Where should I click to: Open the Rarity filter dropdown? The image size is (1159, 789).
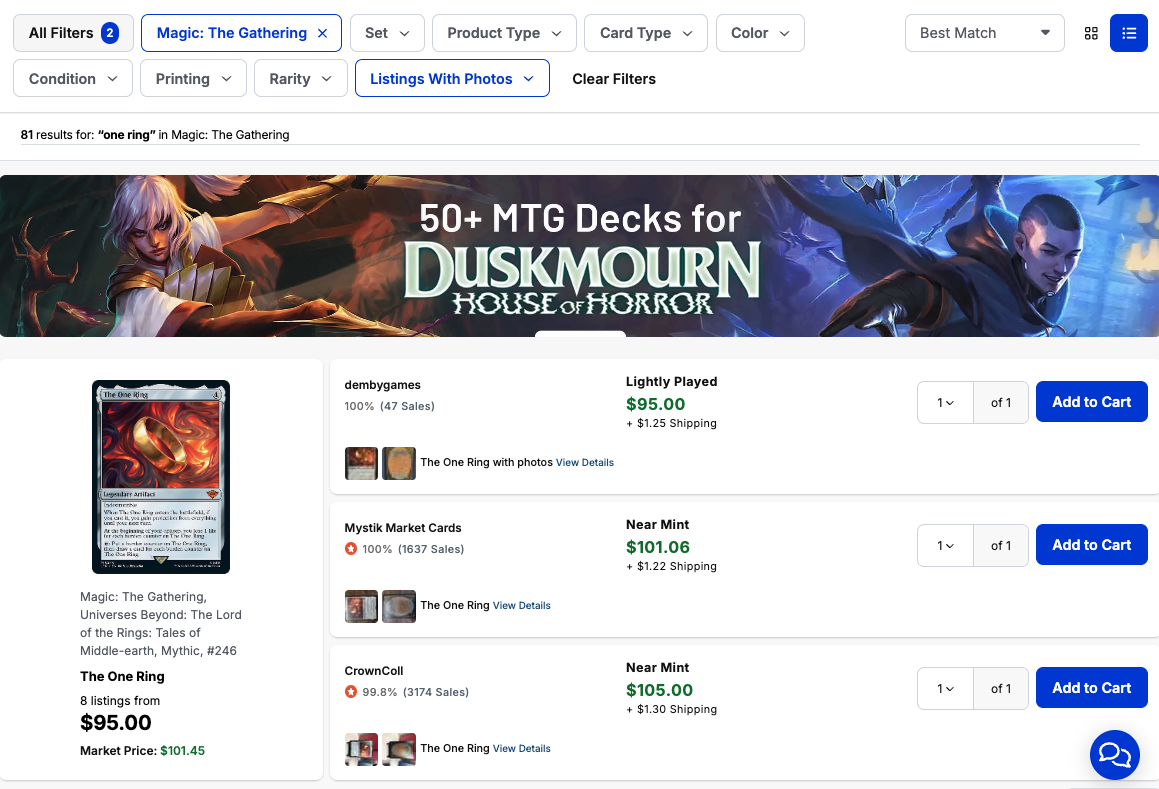[x=300, y=79]
